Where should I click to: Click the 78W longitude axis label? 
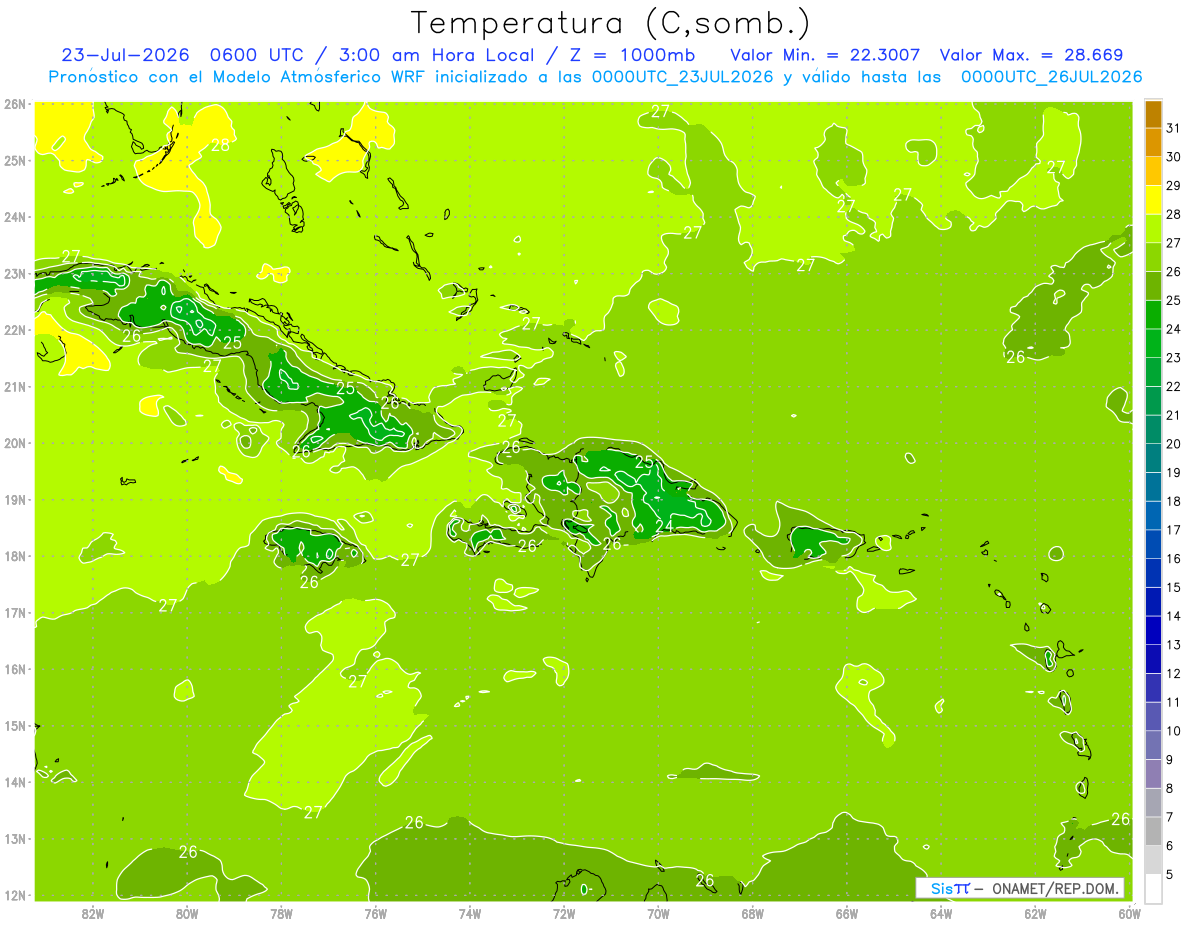click(281, 913)
